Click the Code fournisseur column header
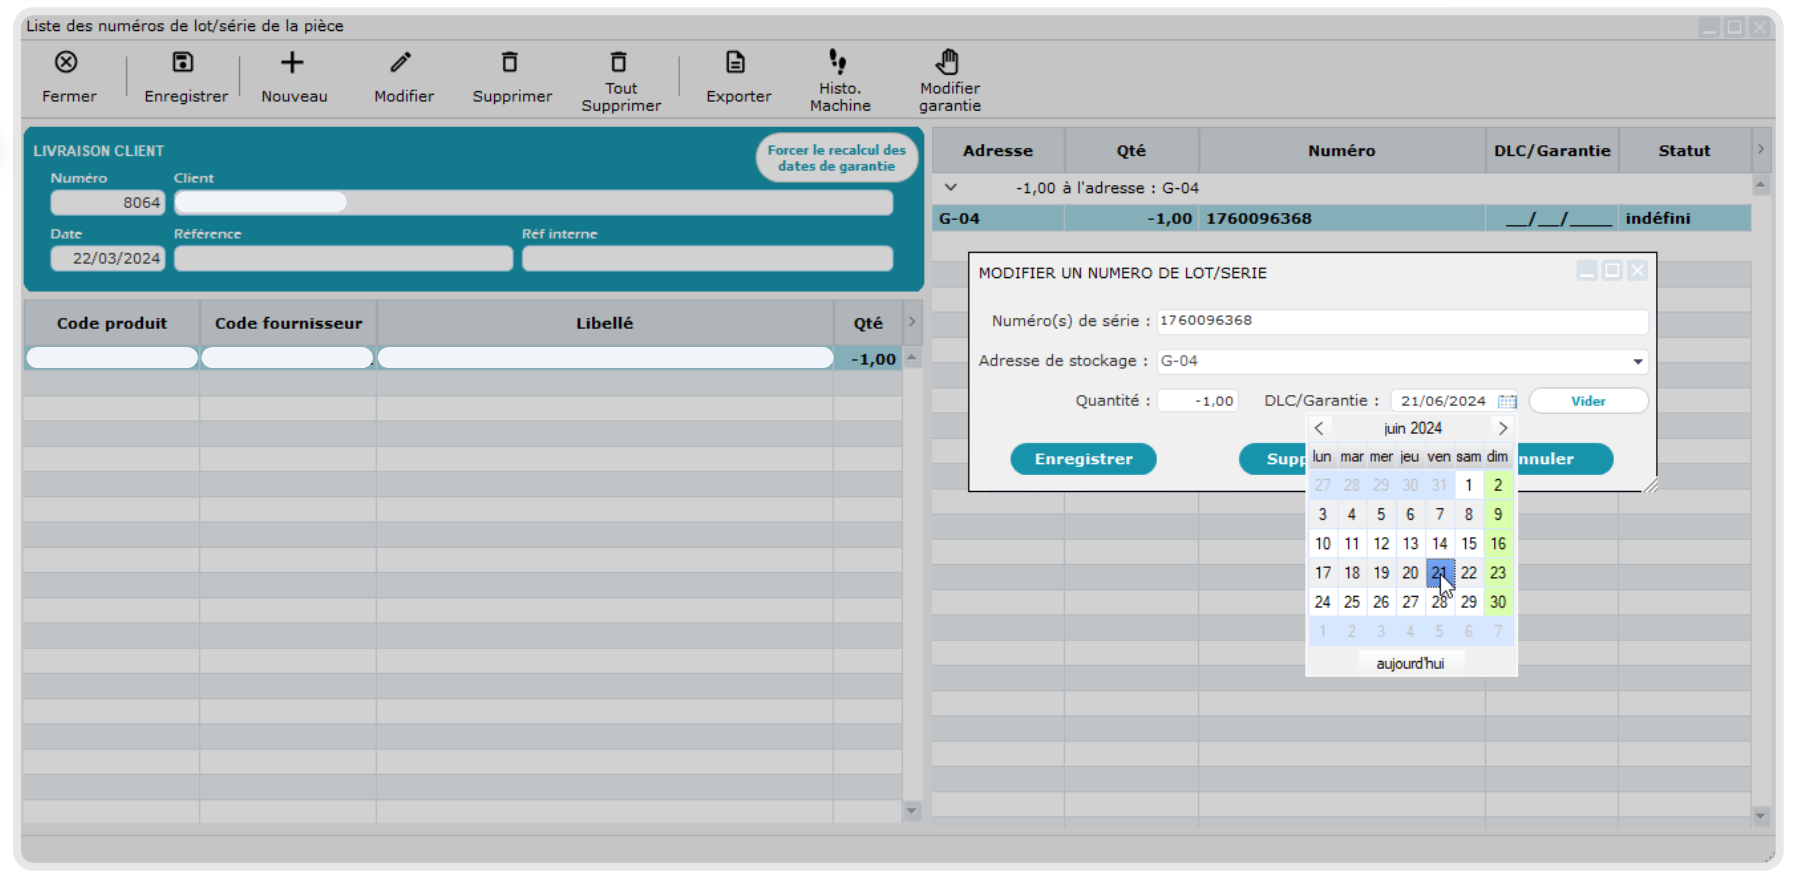 (x=288, y=323)
